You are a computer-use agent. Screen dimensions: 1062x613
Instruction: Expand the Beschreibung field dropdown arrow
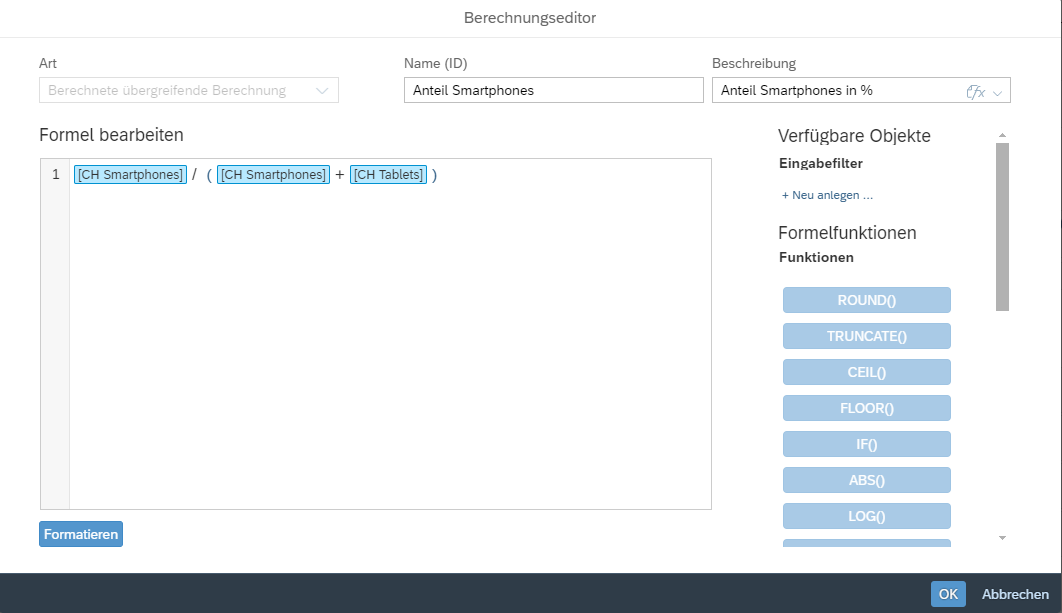tap(997, 93)
